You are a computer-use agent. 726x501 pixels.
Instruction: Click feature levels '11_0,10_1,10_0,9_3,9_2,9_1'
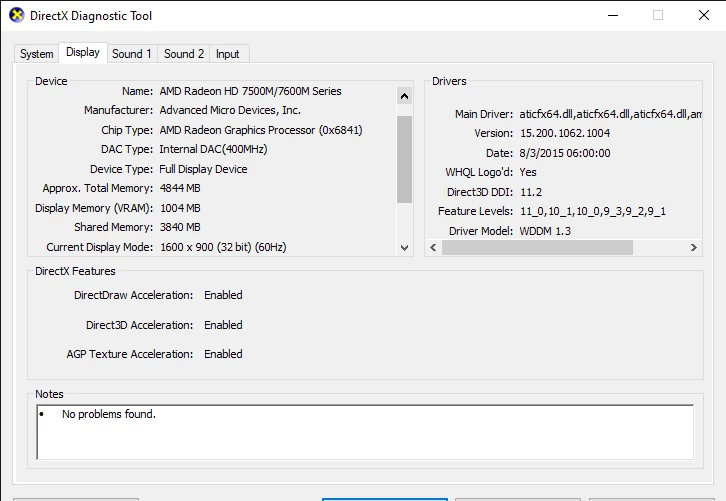click(593, 212)
